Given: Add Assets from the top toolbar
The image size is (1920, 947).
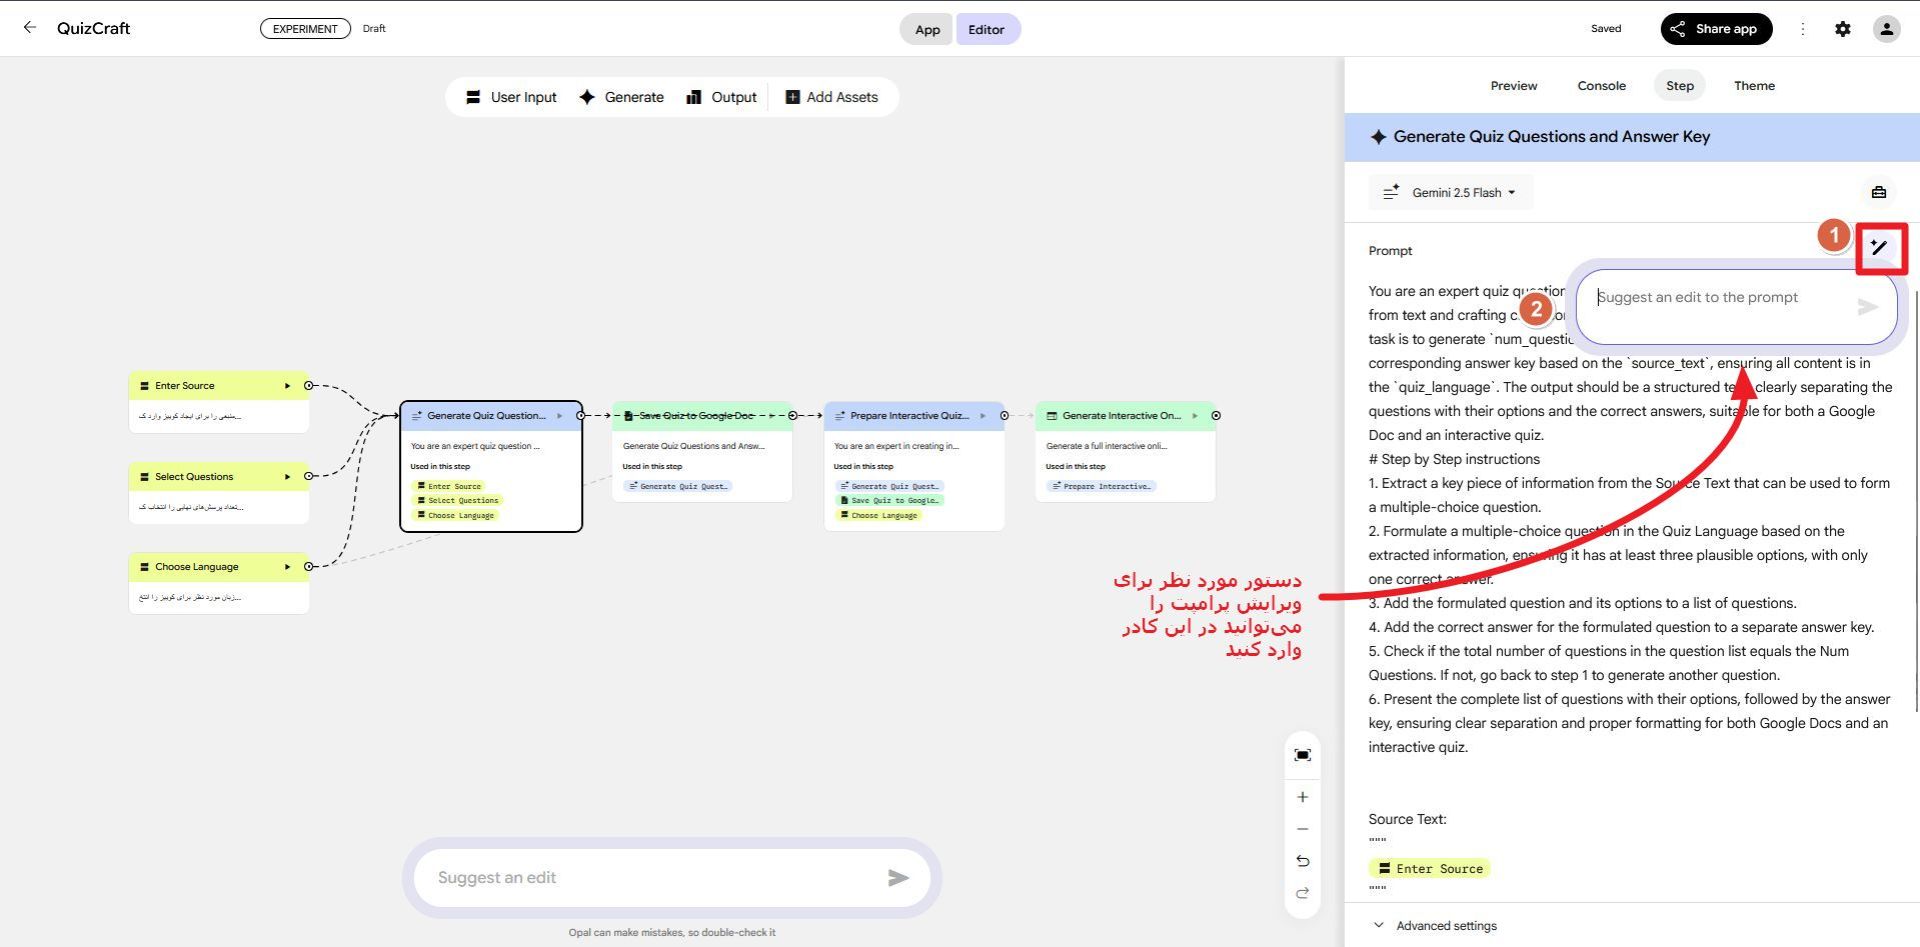Looking at the screenshot, I should tap(832, 96).
